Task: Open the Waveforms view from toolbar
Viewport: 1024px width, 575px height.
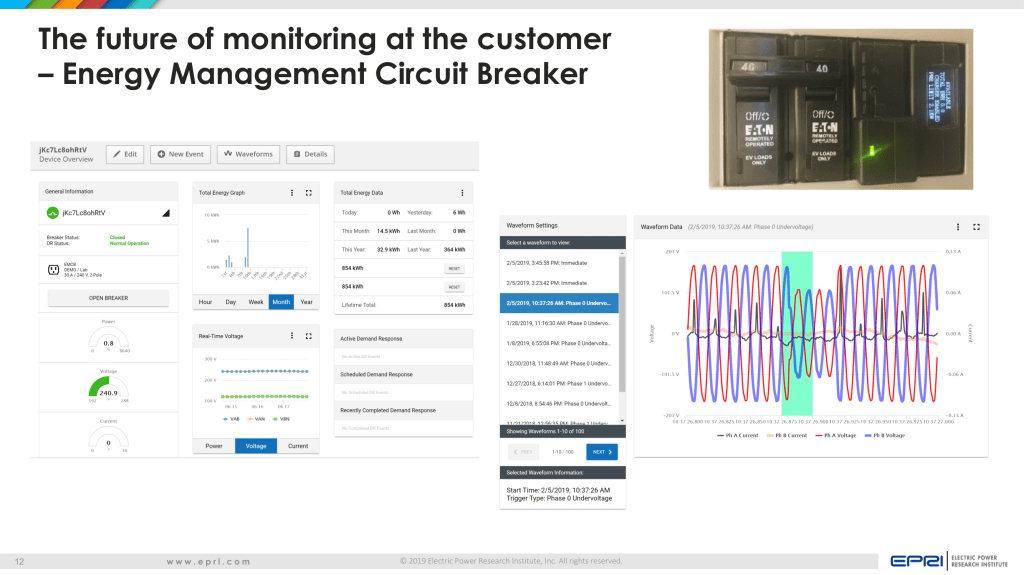Action: coord(248,154)
